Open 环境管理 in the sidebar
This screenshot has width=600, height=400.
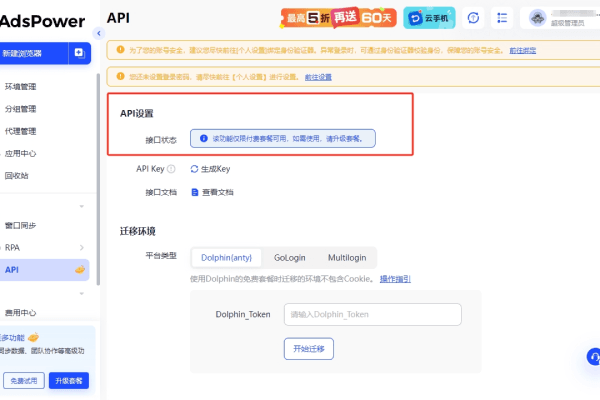point(20,87)
